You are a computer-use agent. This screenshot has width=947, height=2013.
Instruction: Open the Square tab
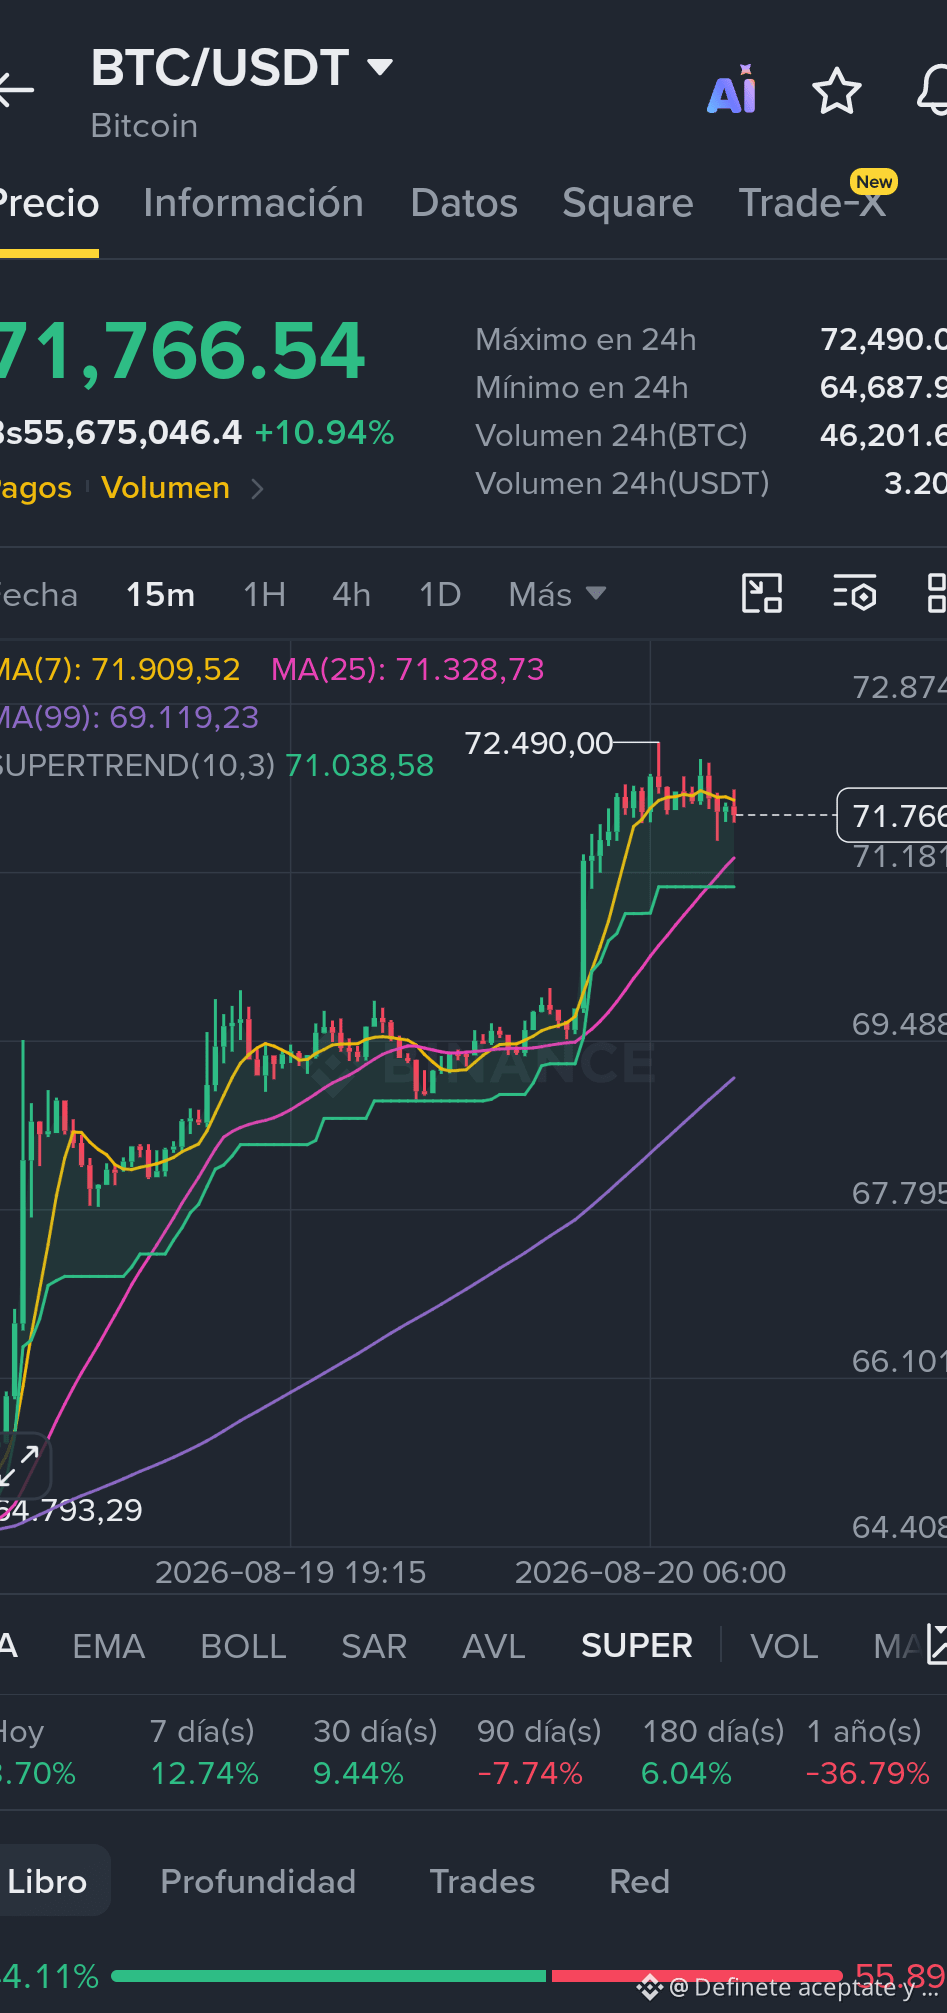(x=628, y=203)
